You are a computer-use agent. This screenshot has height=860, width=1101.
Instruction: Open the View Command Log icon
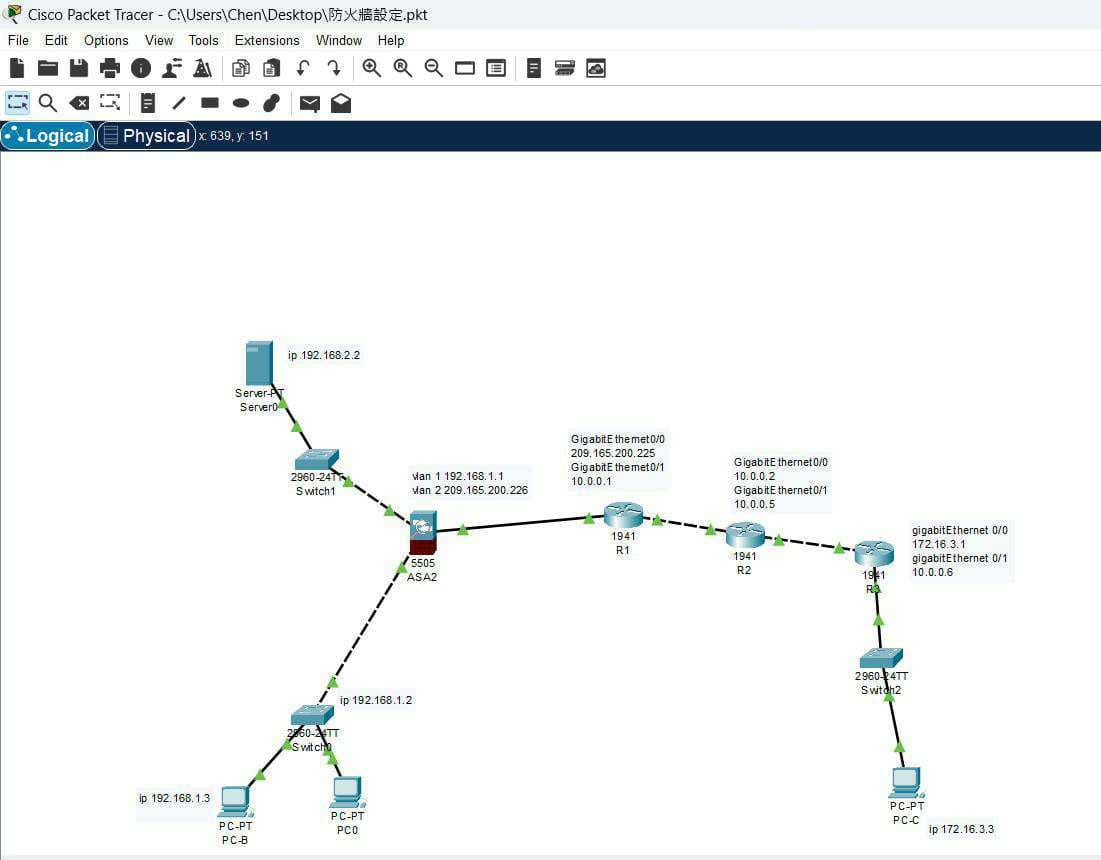[x=534, y=68]
